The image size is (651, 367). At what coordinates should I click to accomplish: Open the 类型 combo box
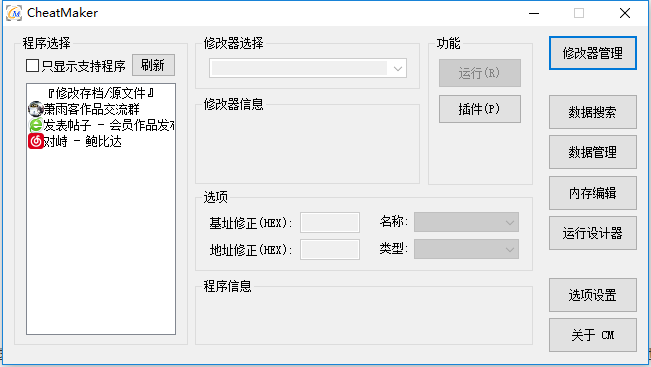466,250
